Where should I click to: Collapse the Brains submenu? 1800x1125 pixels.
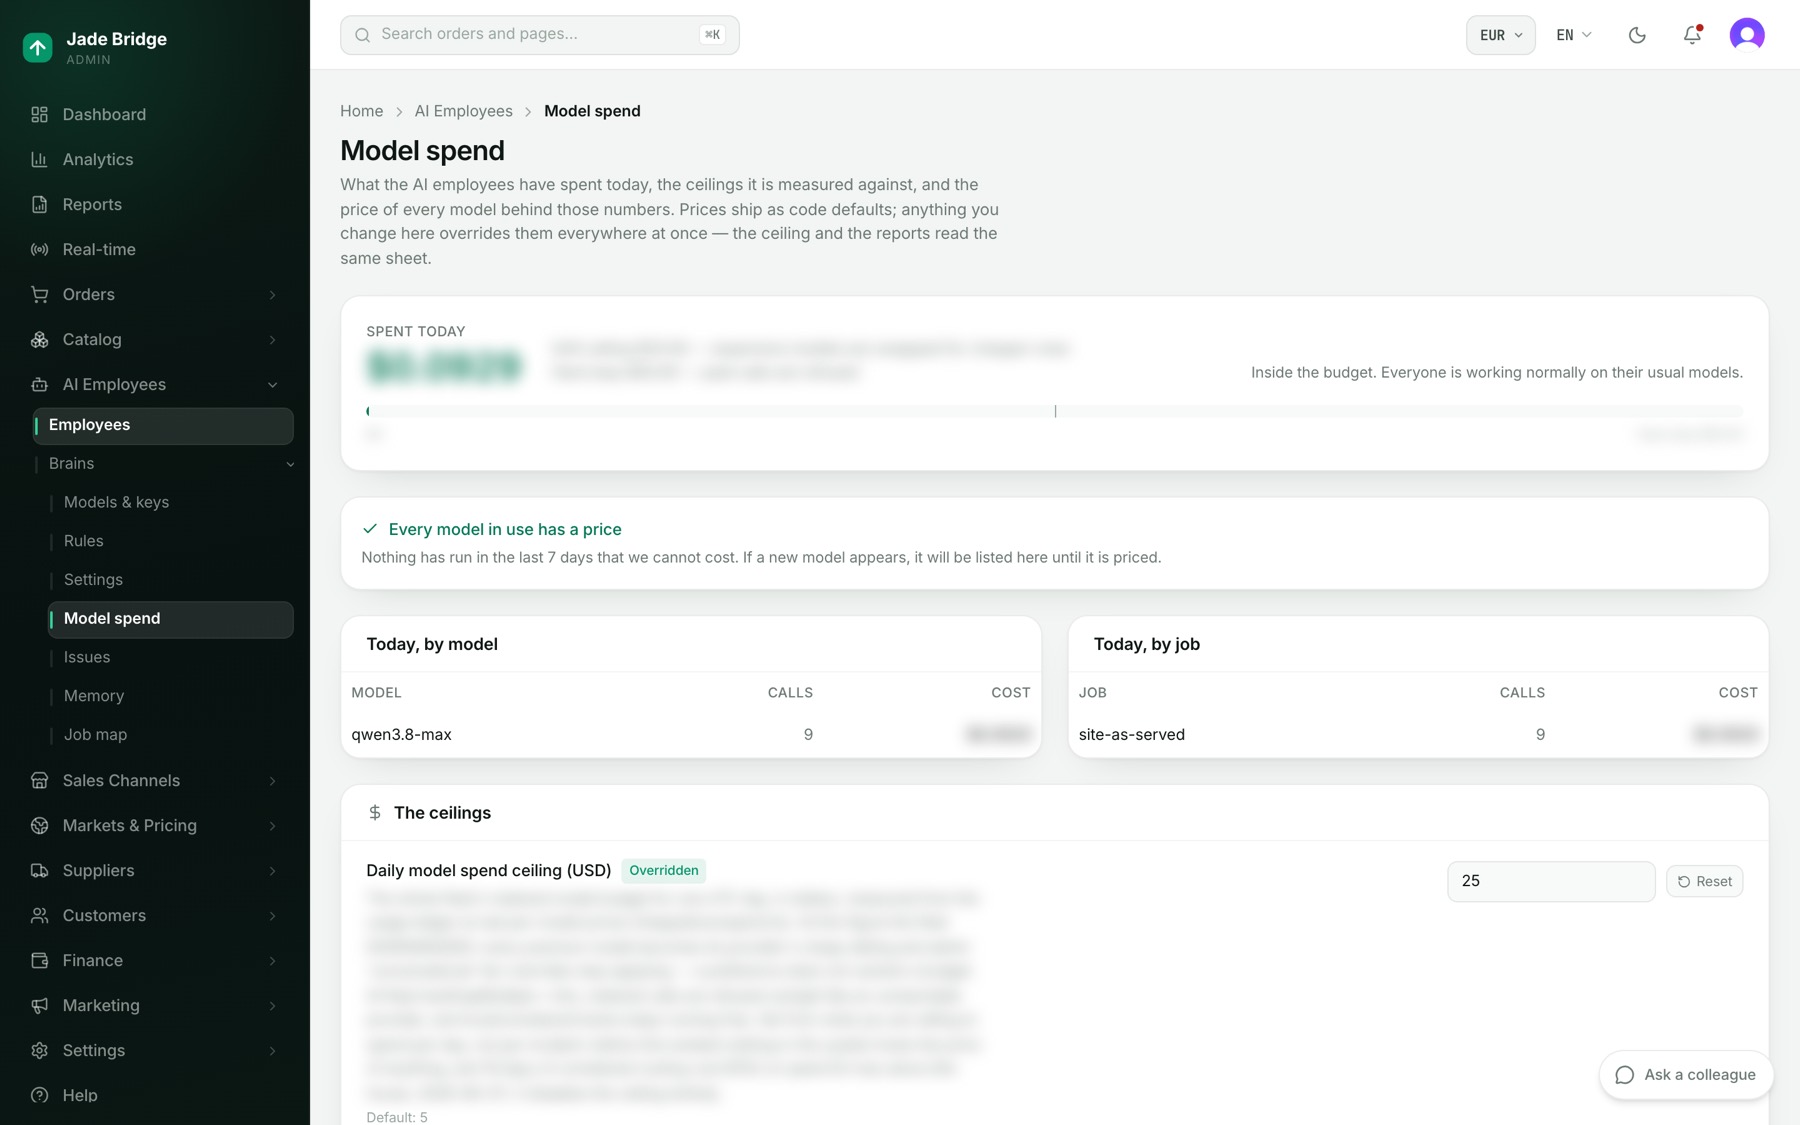coord(290,464)
